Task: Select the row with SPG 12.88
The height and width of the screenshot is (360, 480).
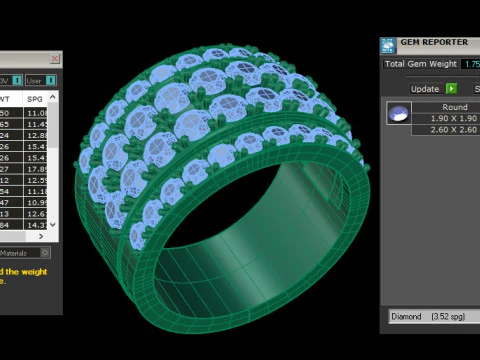Action: pyautogui.click(x=23, y=135)
